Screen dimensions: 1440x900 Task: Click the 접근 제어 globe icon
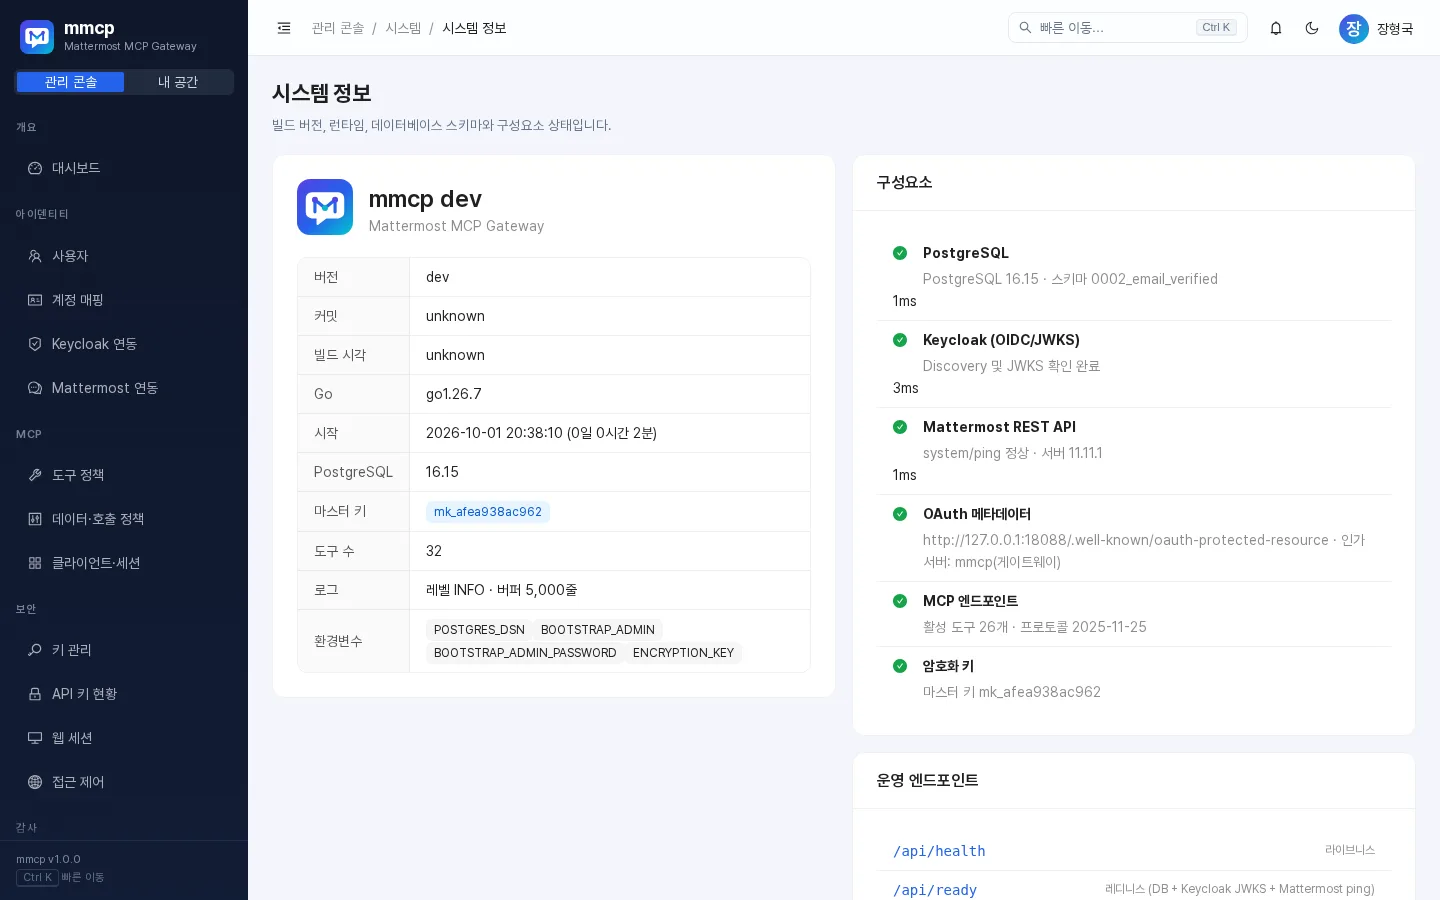pos(35,782)
